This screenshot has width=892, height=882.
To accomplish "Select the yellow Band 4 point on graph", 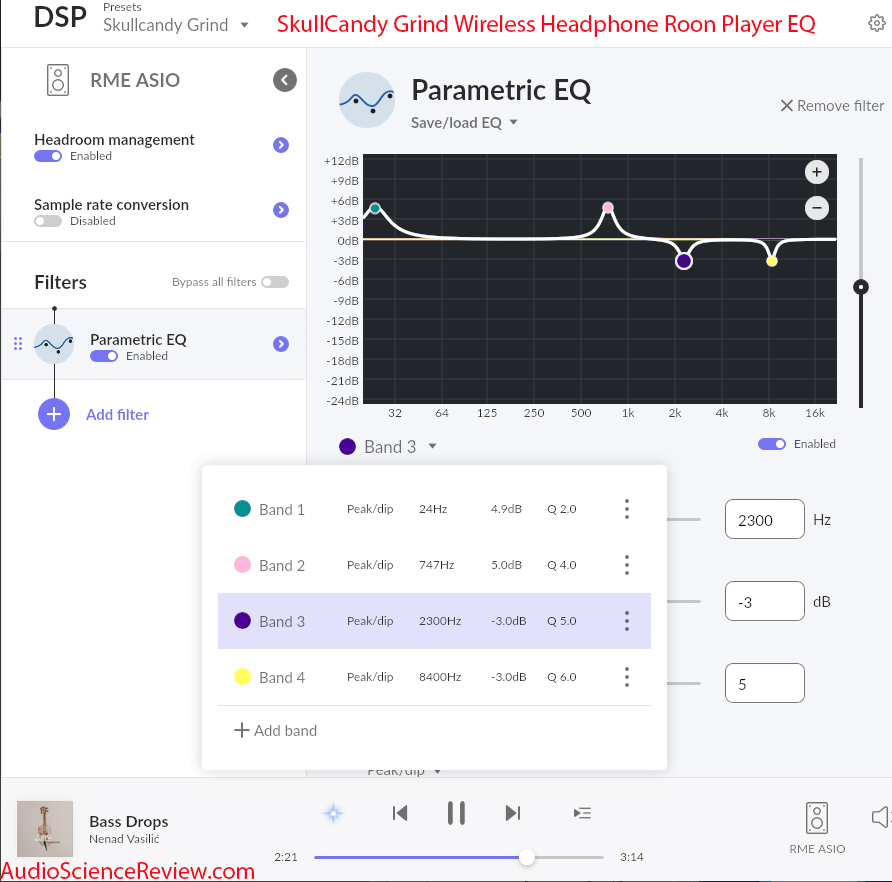I will click(x=771, y=261).
